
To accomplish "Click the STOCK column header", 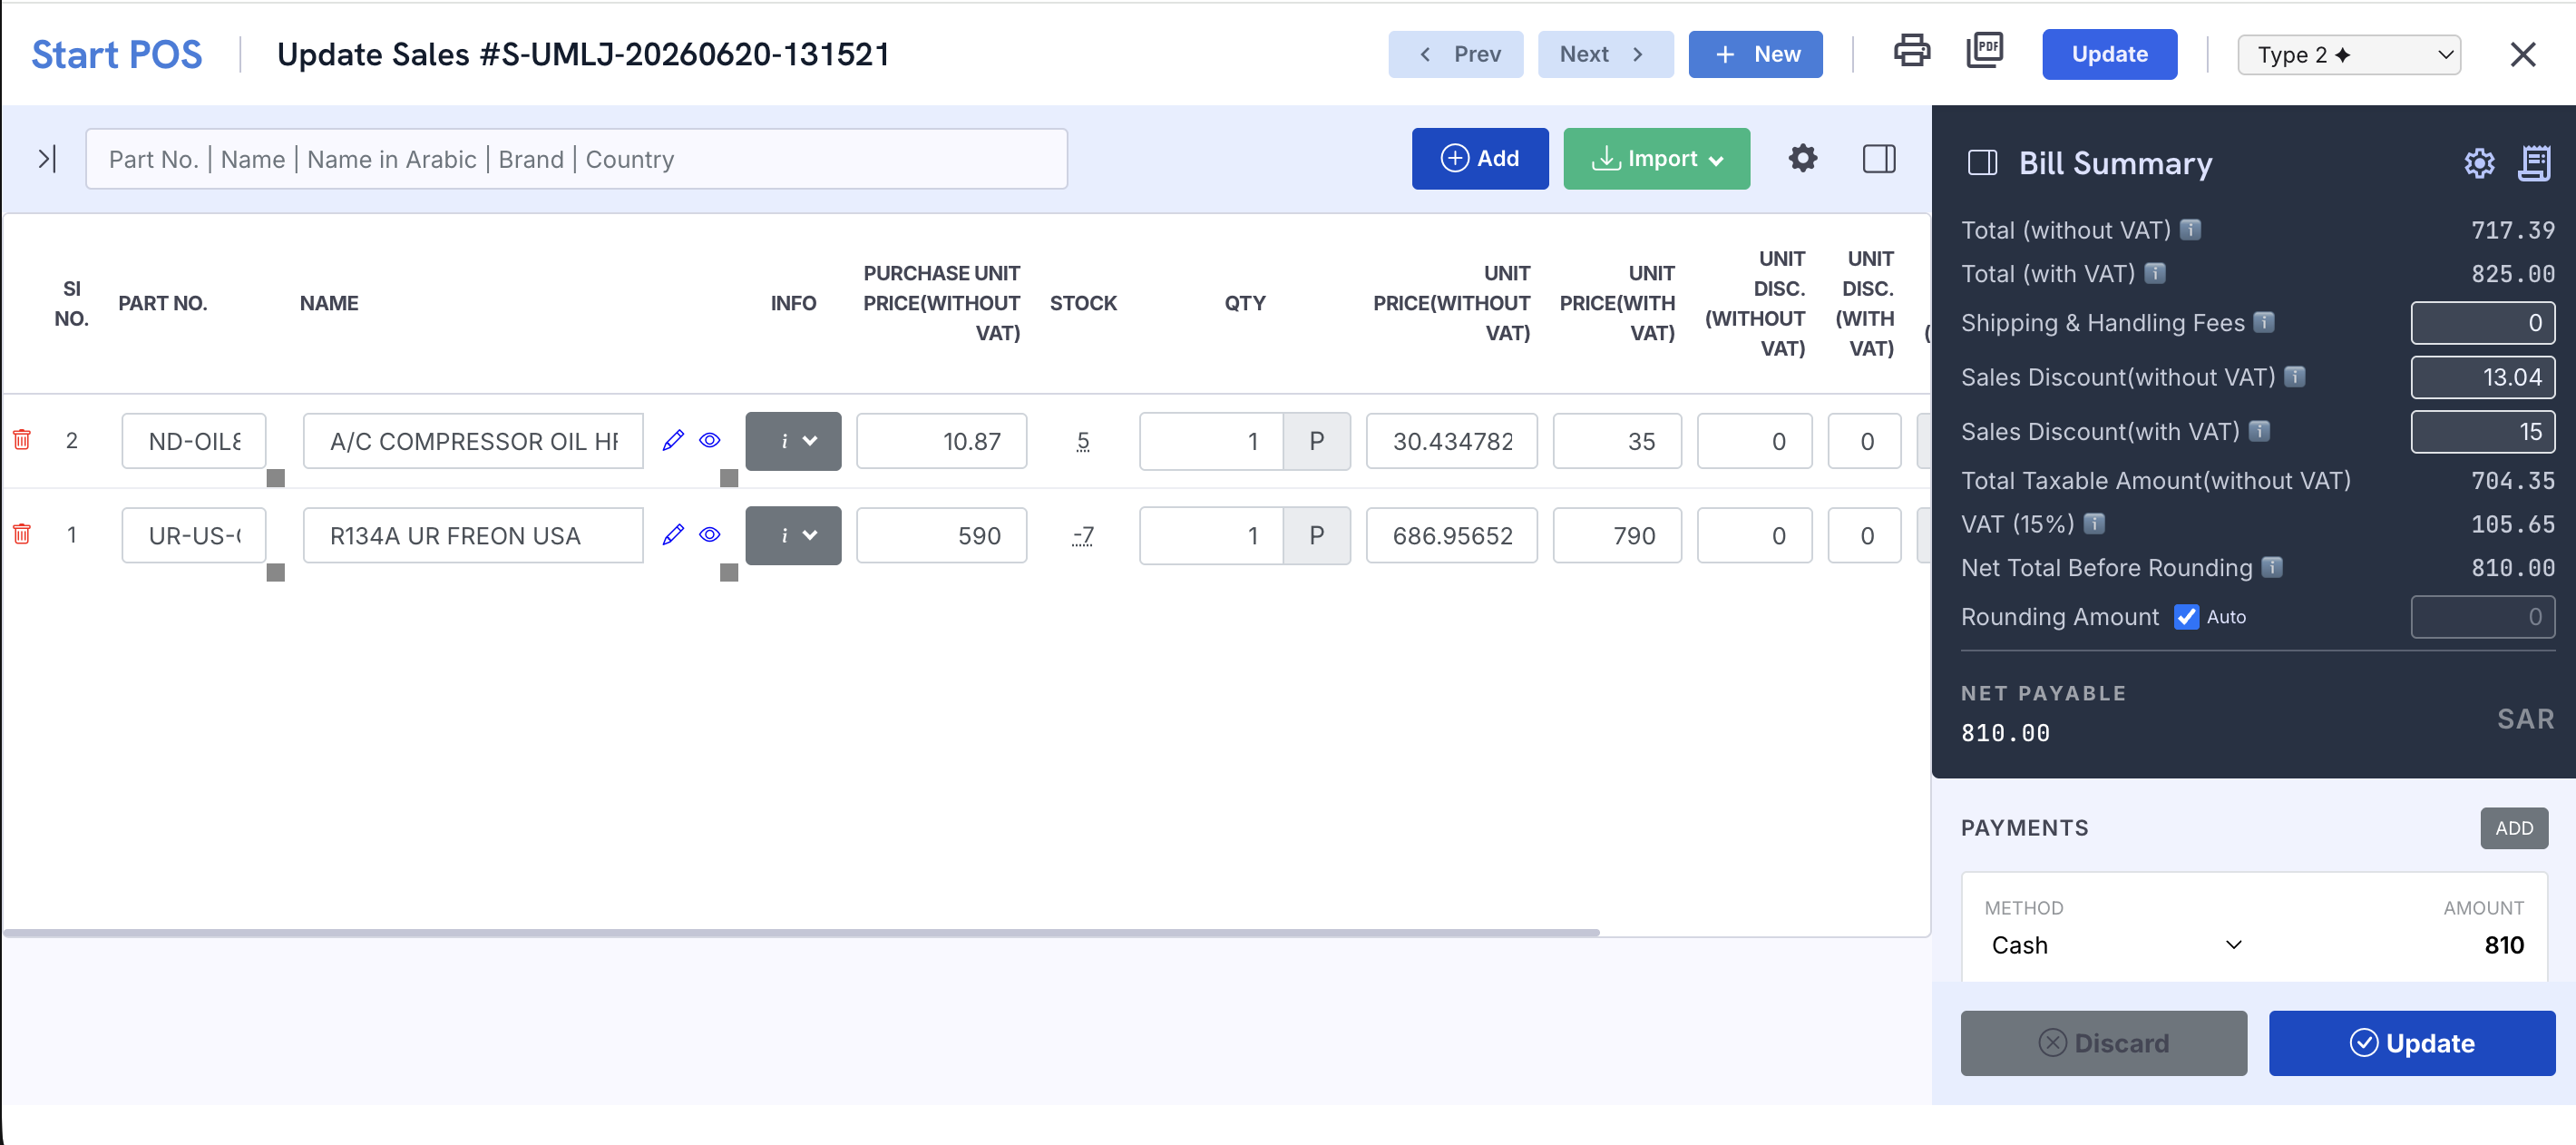I will [x=1082, y=303].
